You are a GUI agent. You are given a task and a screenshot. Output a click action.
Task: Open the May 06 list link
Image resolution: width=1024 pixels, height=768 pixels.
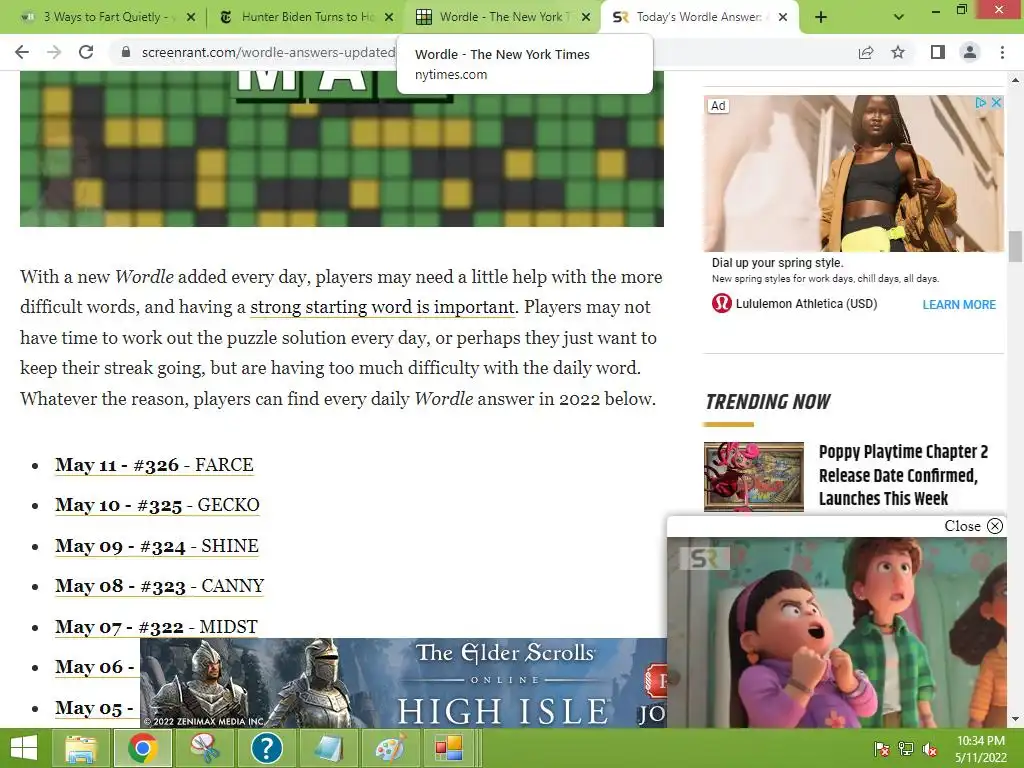click(x=94, y=667)
